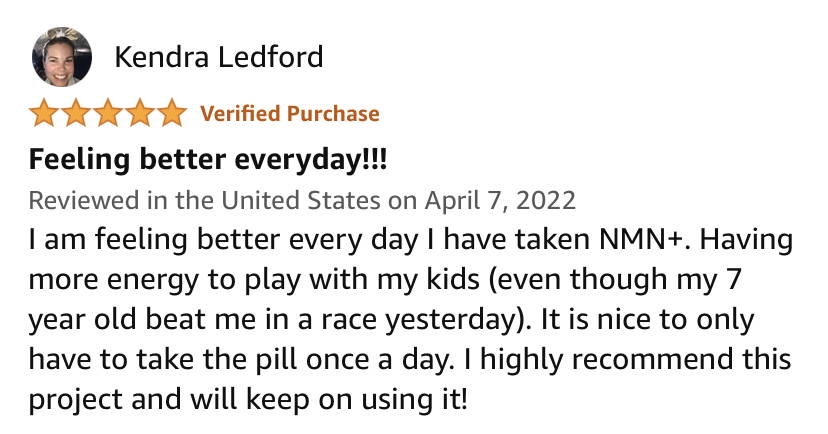This screenshot has width=828, height=434.
Task: Click the Verified Purchase label
Action: tap(290, 114)
